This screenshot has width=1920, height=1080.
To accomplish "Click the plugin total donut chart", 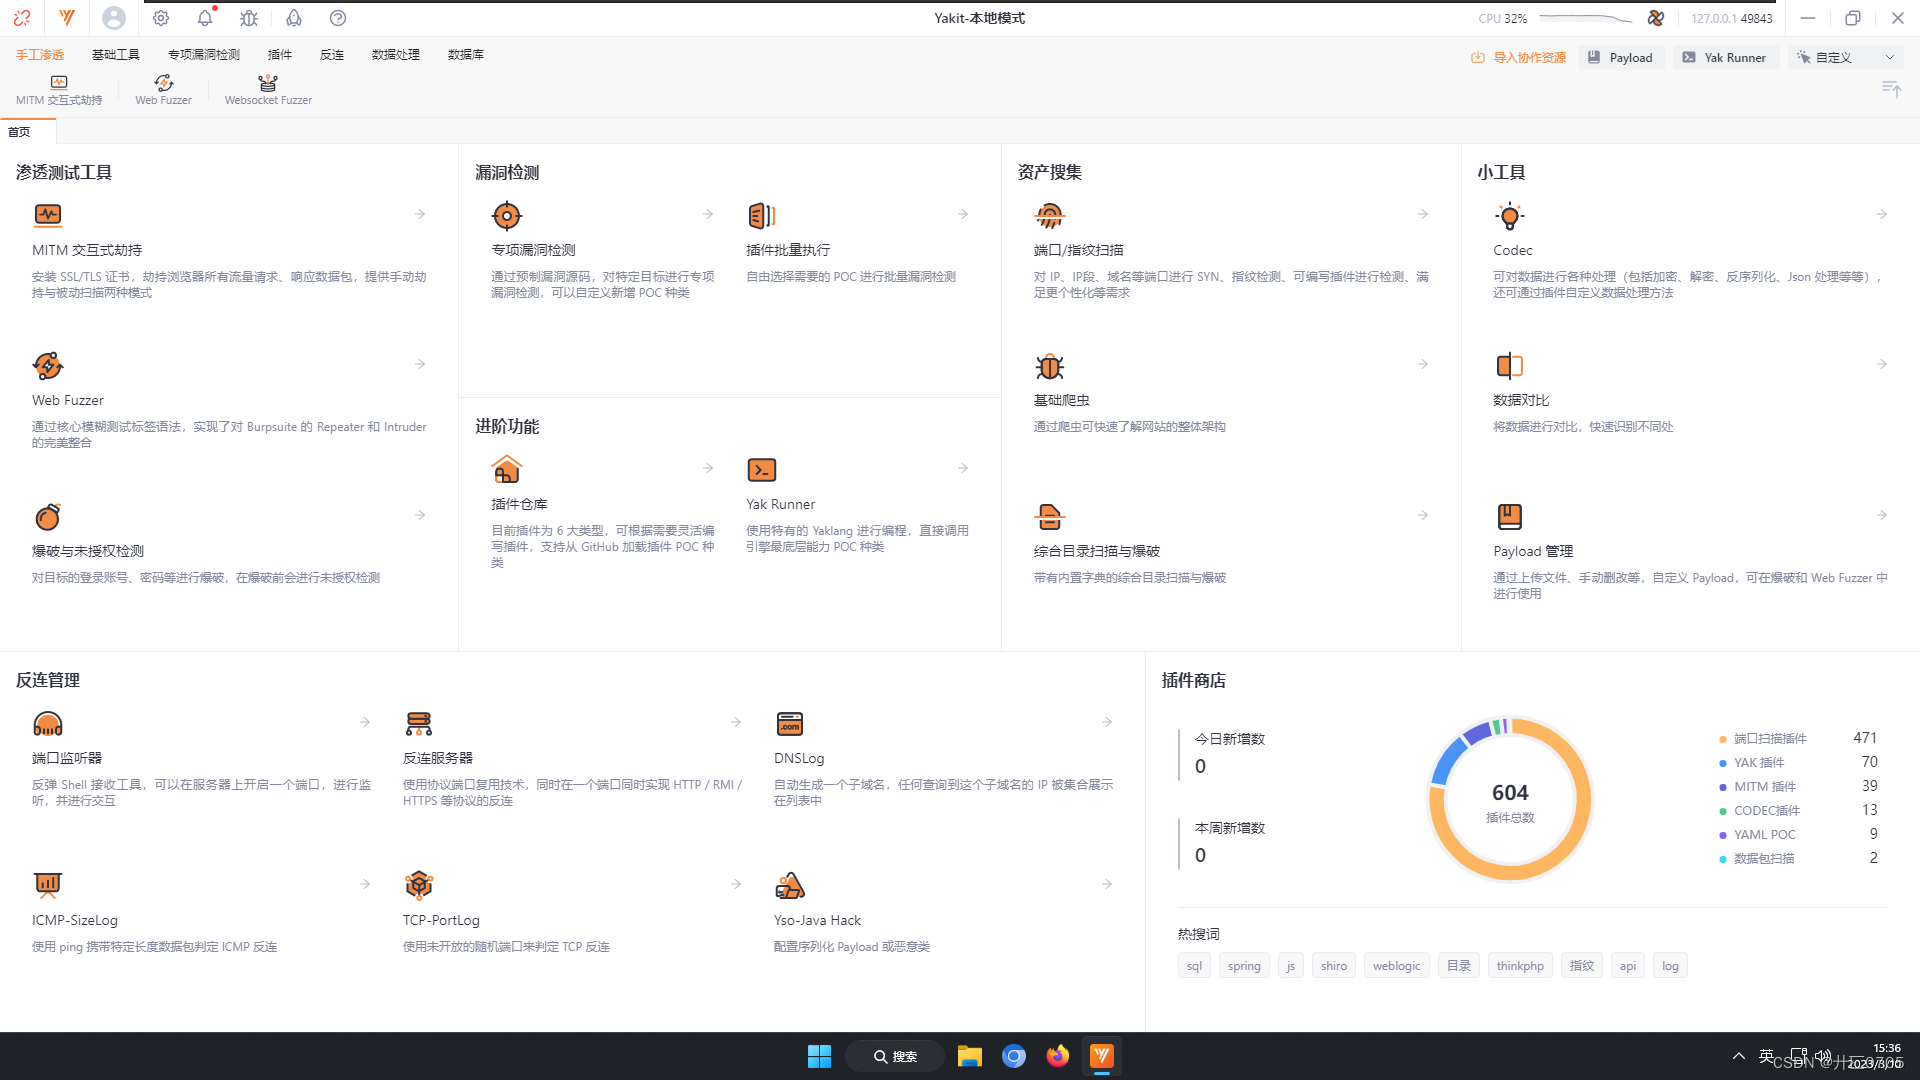I will click(1509, 799).
